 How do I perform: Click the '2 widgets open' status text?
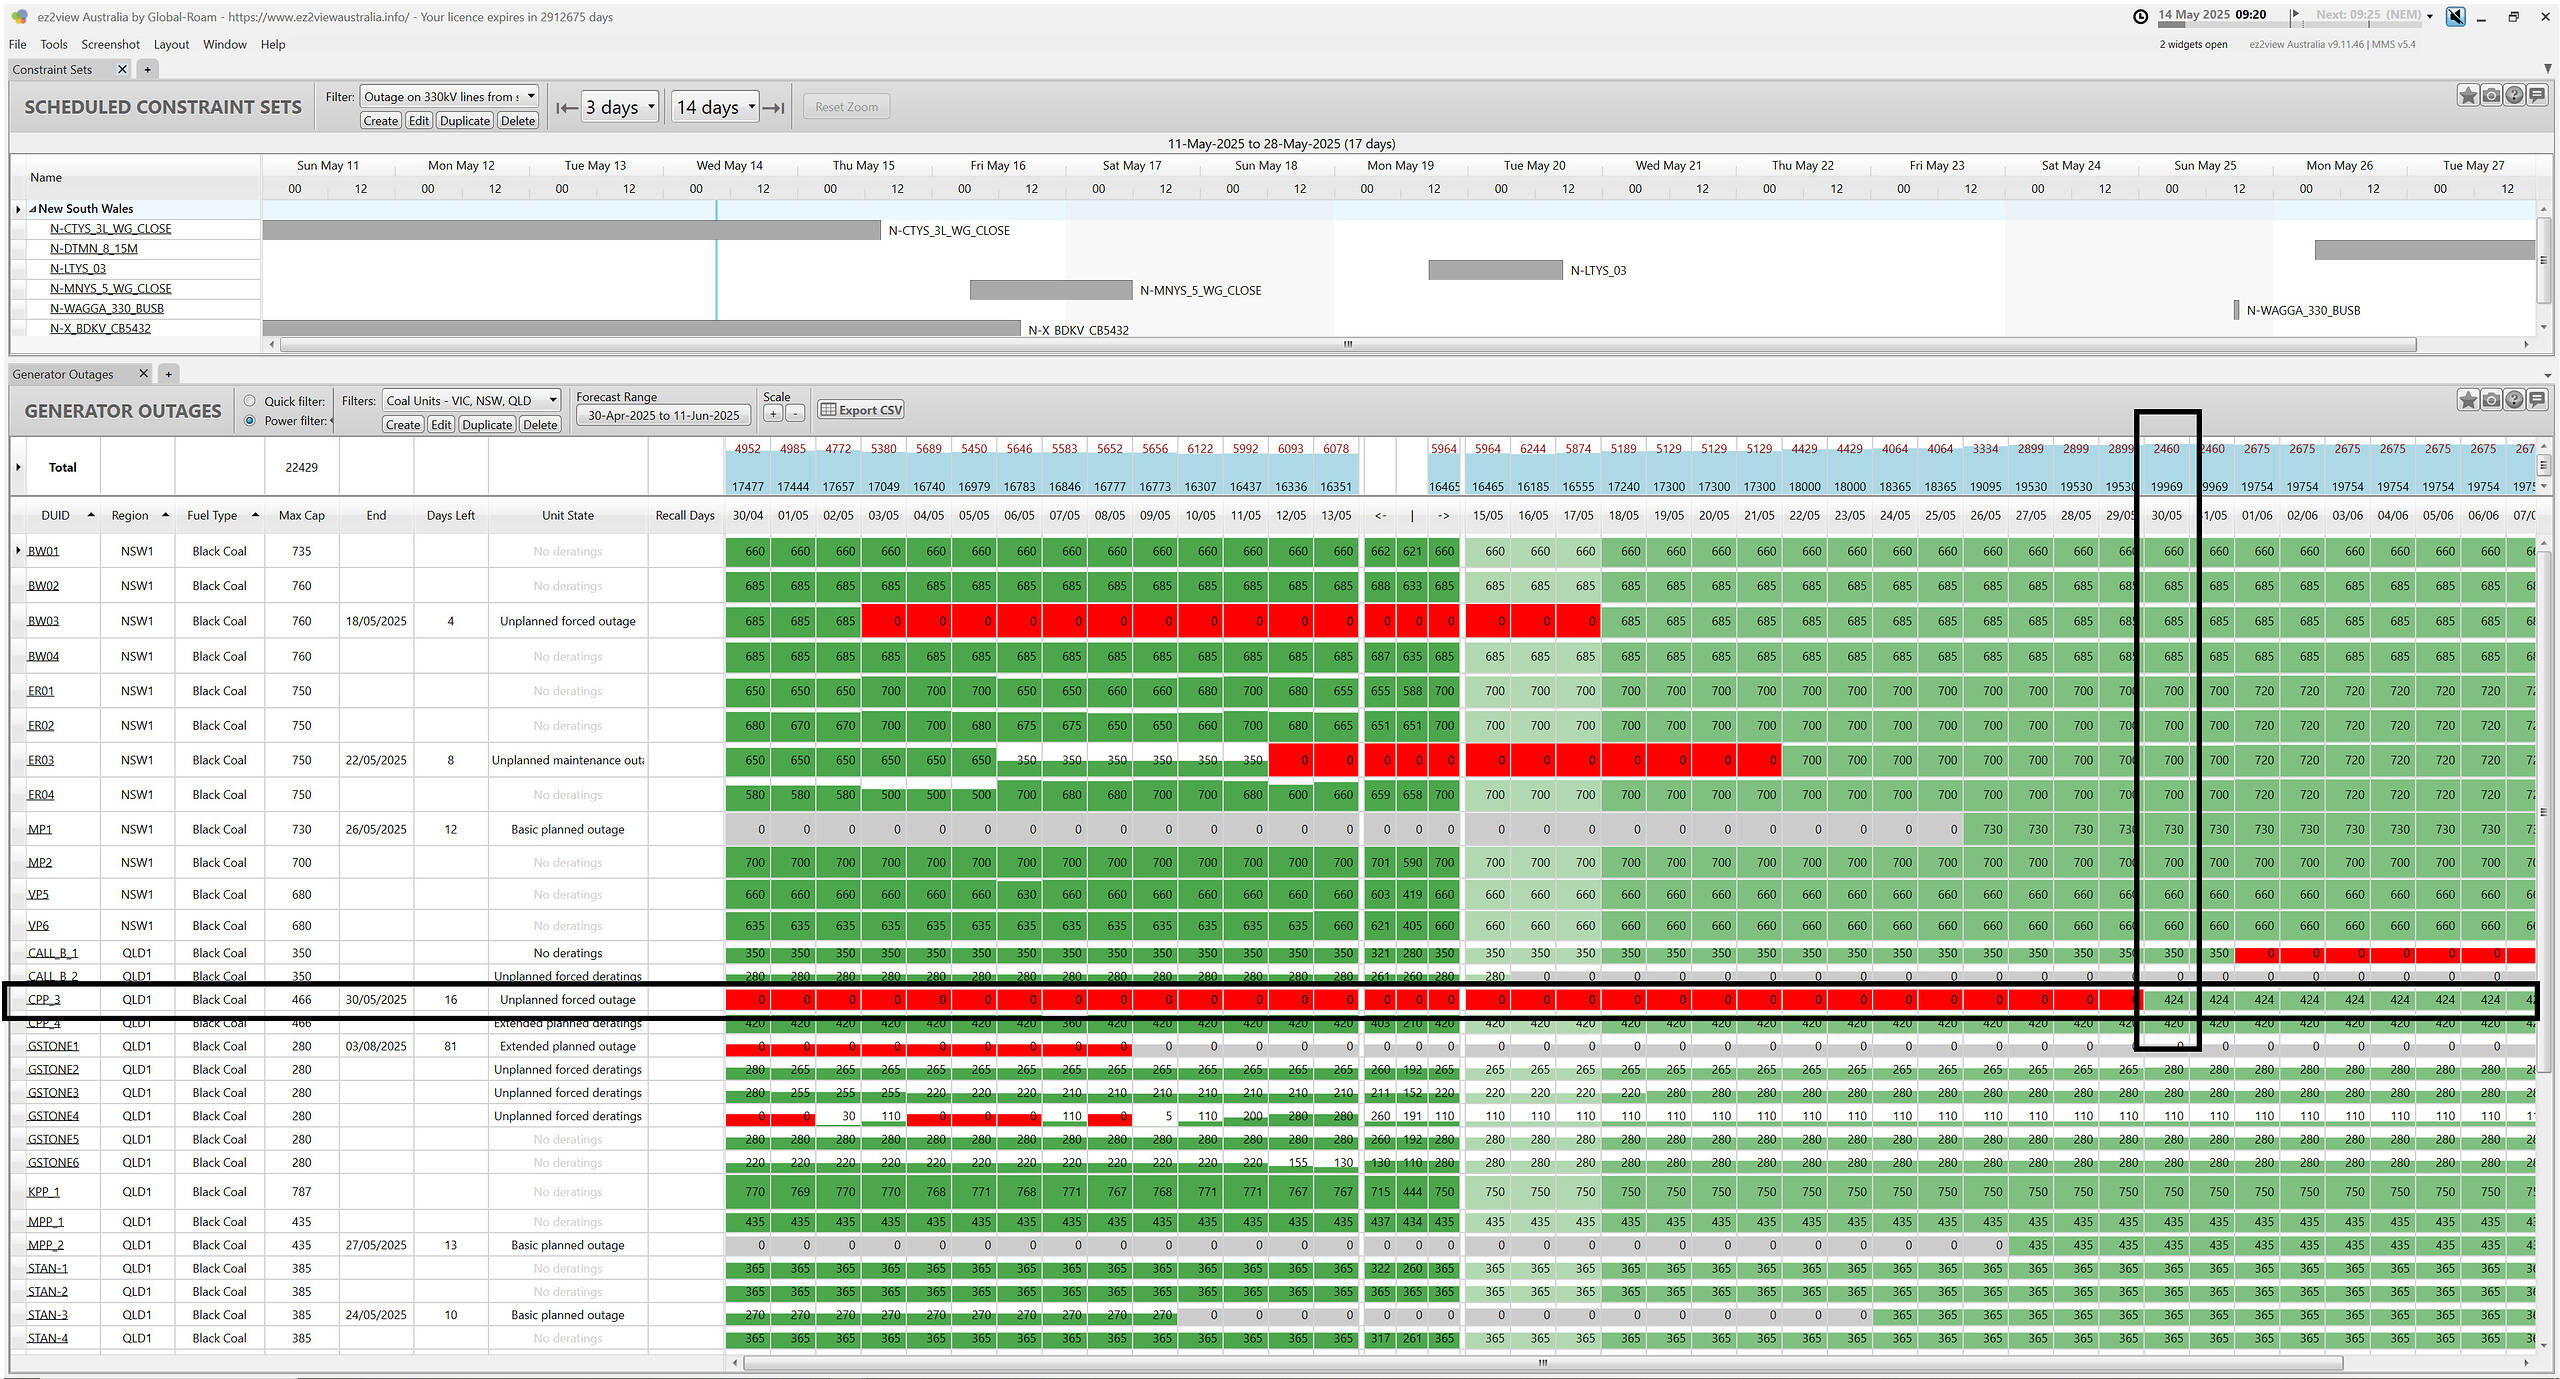pyautogui.click(x=2193, y=44)
